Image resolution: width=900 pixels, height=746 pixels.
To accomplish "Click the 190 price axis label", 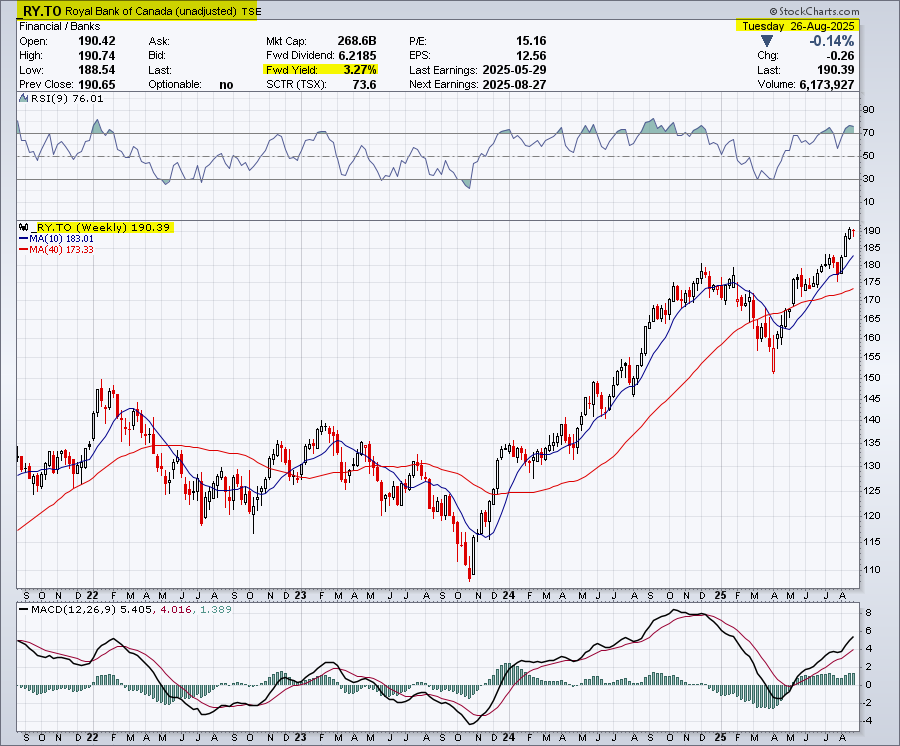I will [x=872, y=231].
